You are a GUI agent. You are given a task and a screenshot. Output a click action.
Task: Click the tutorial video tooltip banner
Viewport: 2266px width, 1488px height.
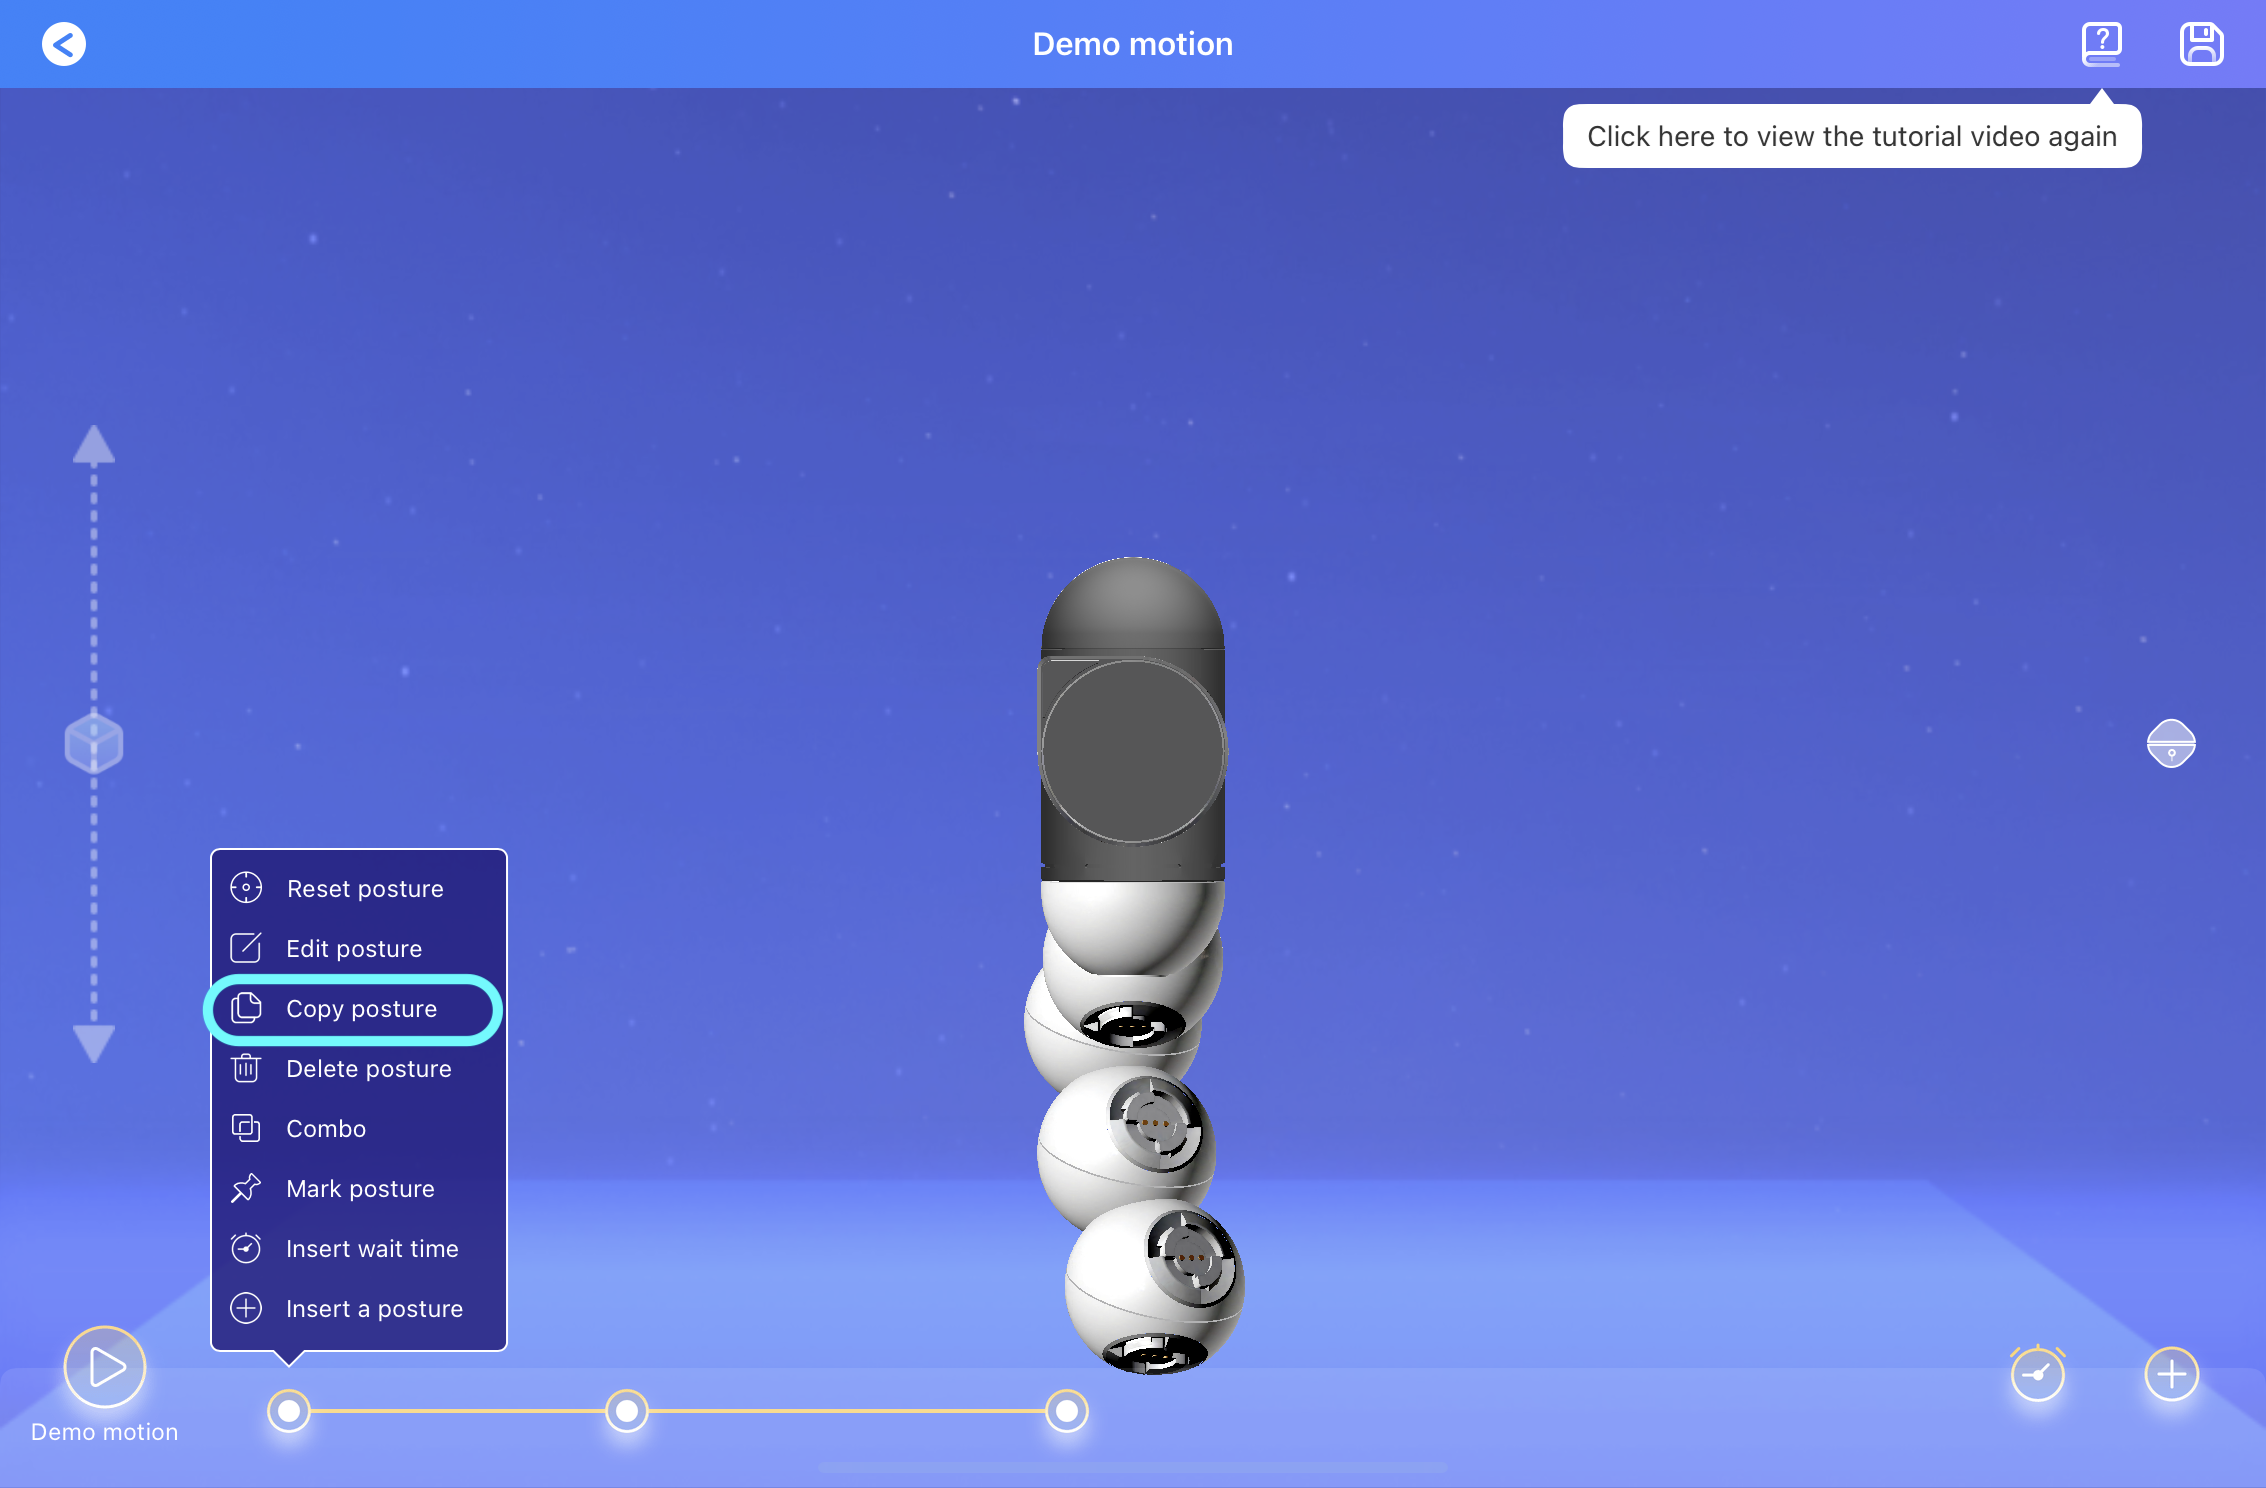pyautogui.click(x=1851, y=136)
